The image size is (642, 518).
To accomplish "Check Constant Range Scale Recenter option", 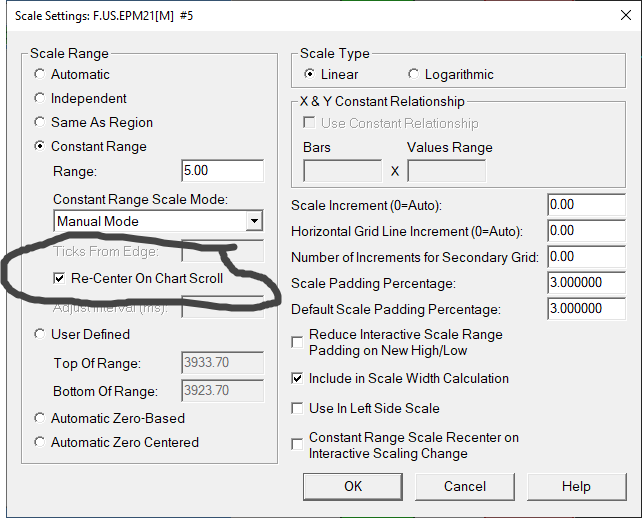I will tap(297, 445).
